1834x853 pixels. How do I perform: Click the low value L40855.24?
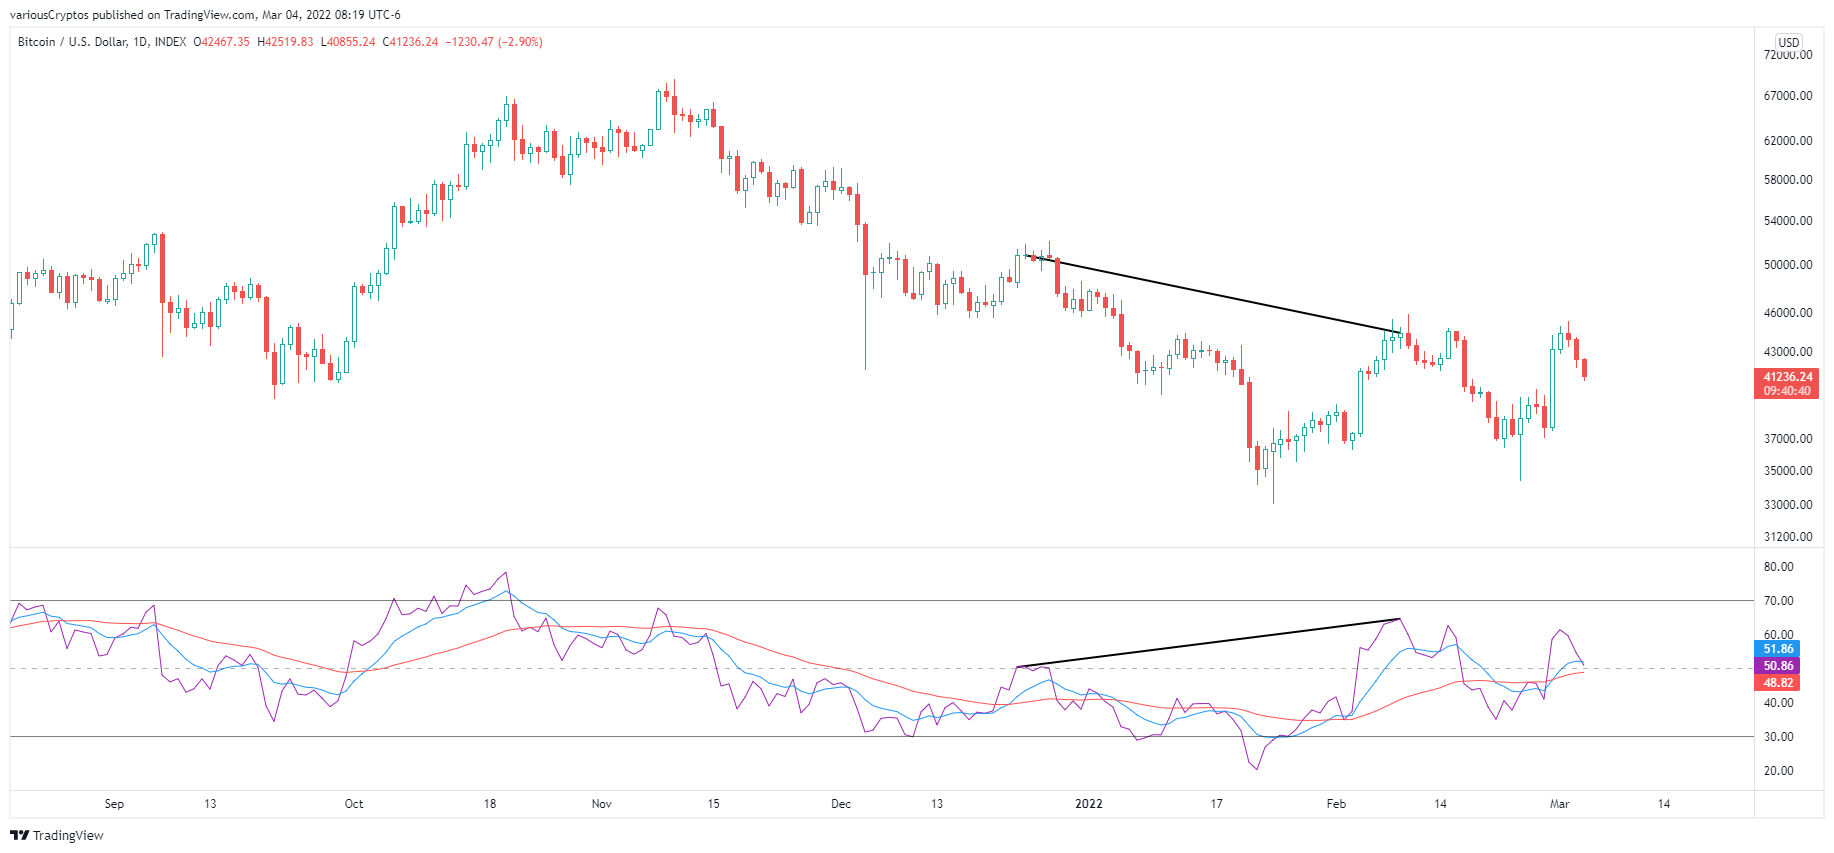pyautogui.click(x=348, y=42)
